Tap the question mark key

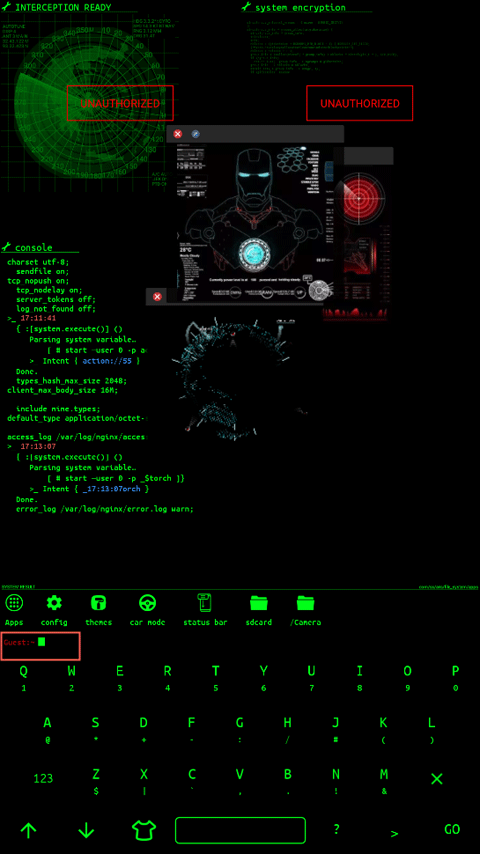click(x=337, y=829)
